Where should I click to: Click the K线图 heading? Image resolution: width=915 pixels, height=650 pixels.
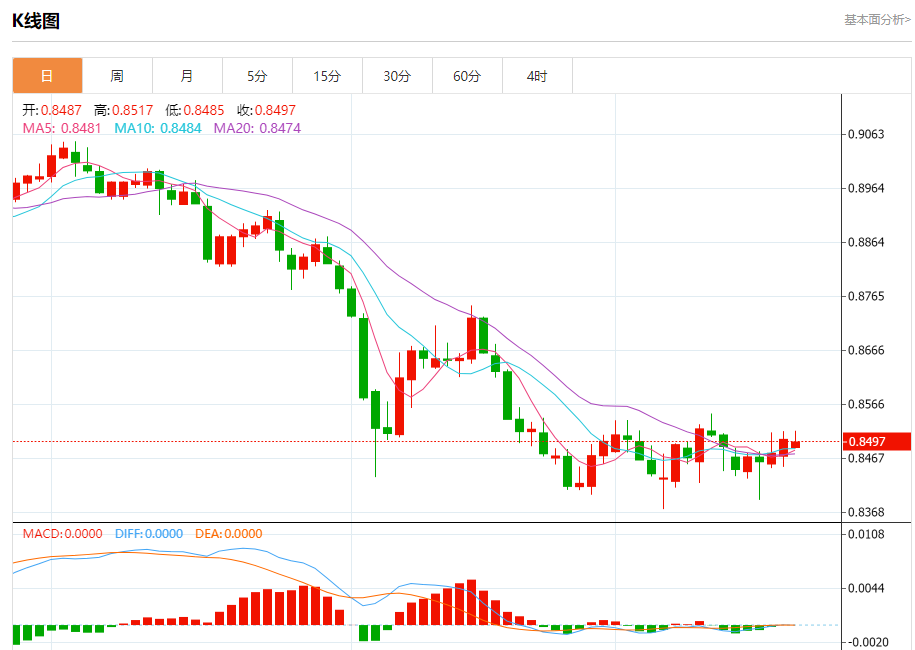click(x=36, y=21)
